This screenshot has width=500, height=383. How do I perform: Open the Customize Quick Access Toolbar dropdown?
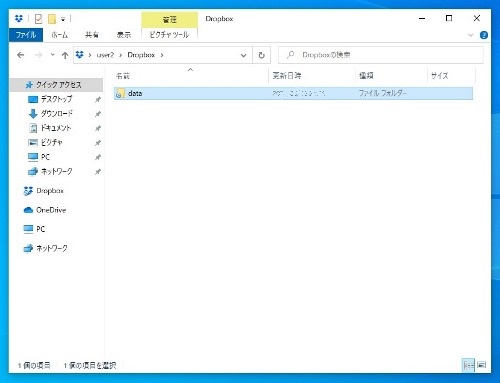click(63, 19)
